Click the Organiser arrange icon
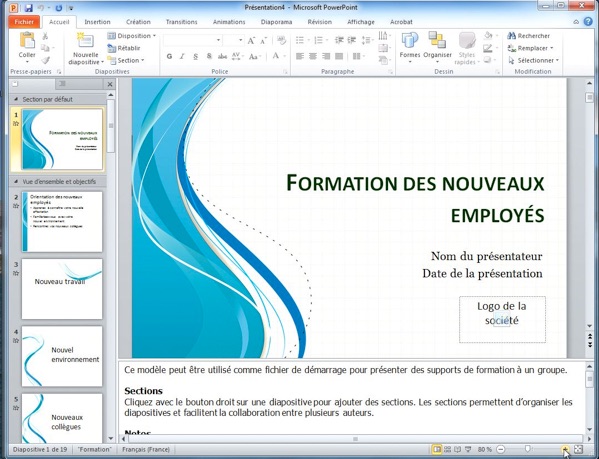 pyautogui.click(x=437, y=40)
